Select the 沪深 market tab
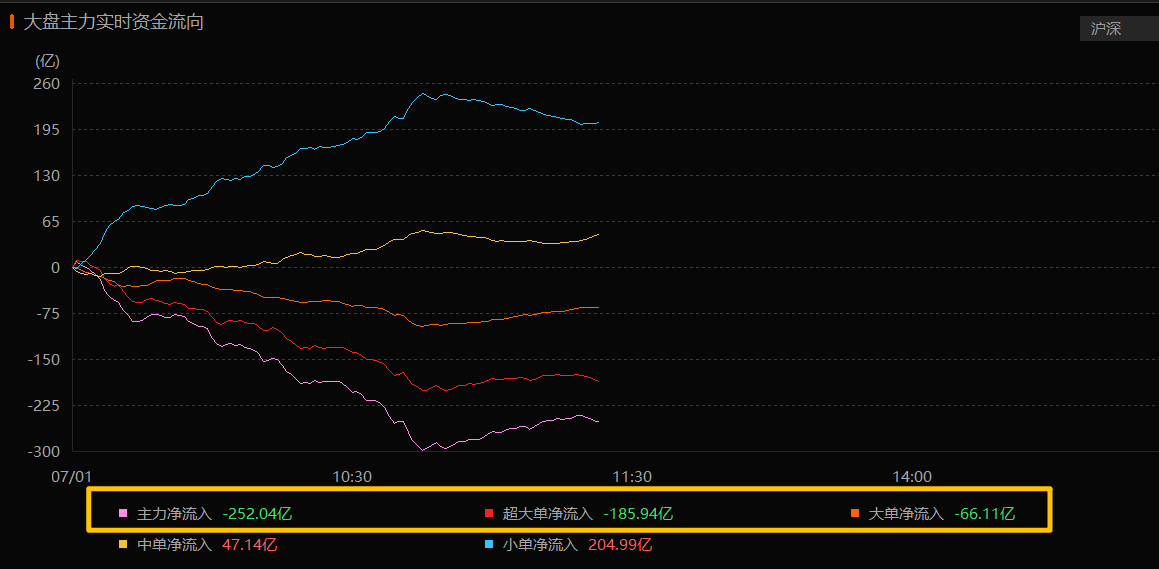Image resolution: width=1159 pixels, height=569 pixels. [x=1119, y=29]
